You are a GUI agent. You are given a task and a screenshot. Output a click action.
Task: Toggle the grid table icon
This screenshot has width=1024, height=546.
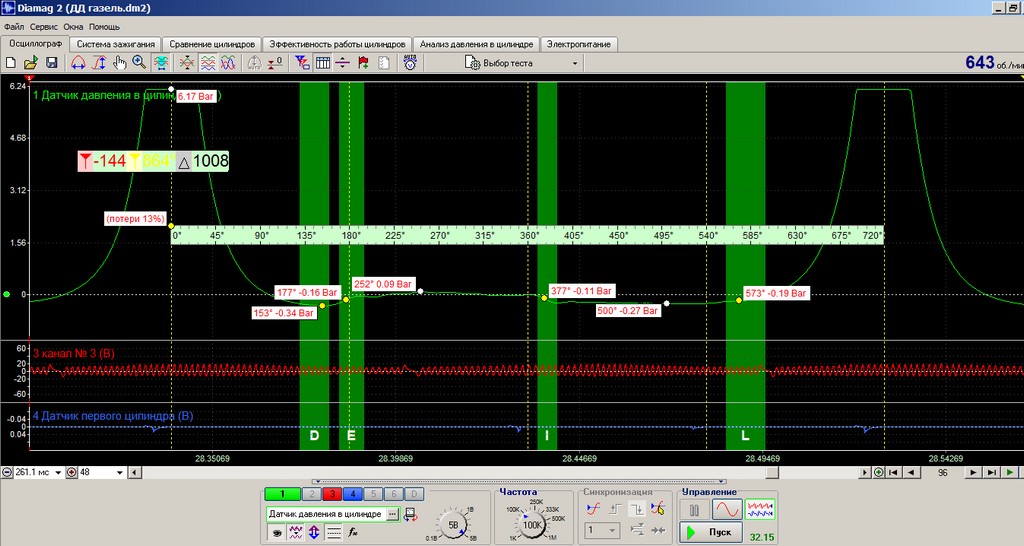[323, 63]
